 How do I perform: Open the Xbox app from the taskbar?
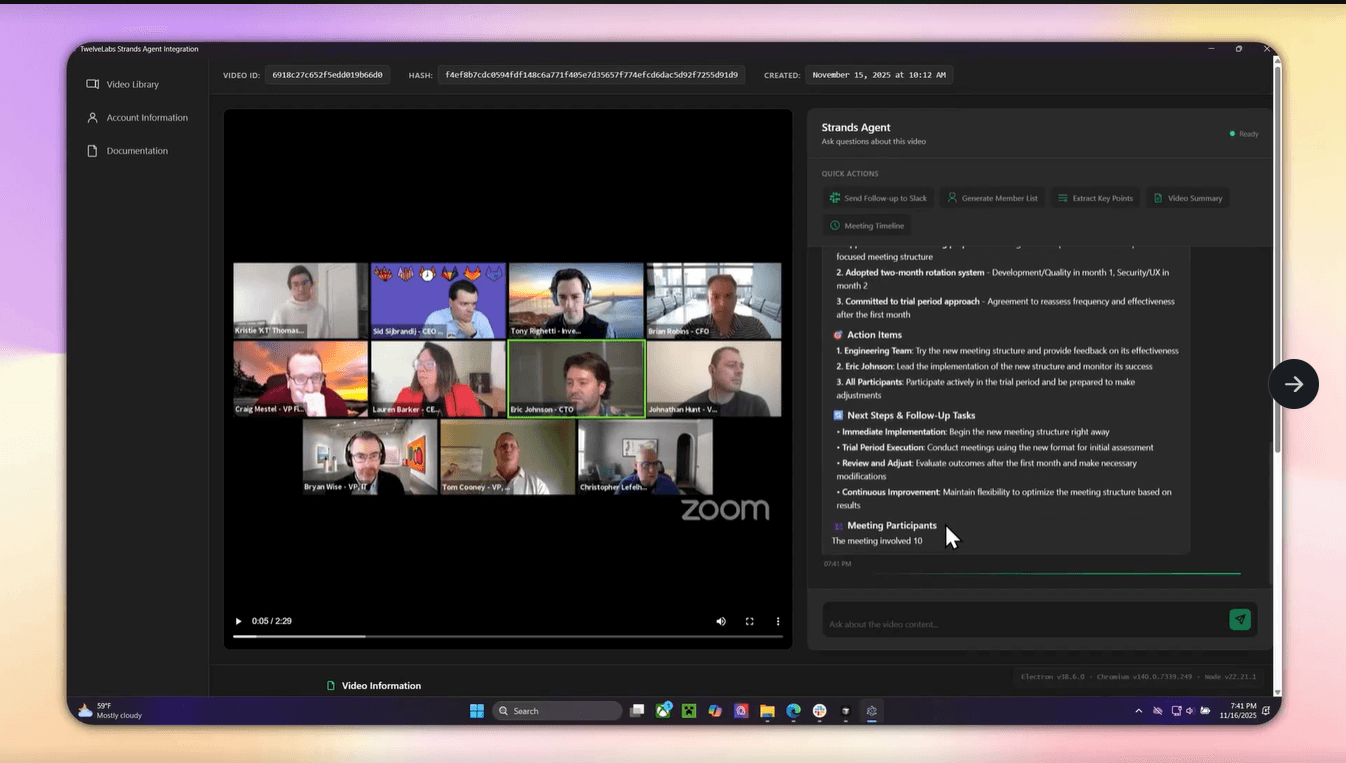coord(663,711)
